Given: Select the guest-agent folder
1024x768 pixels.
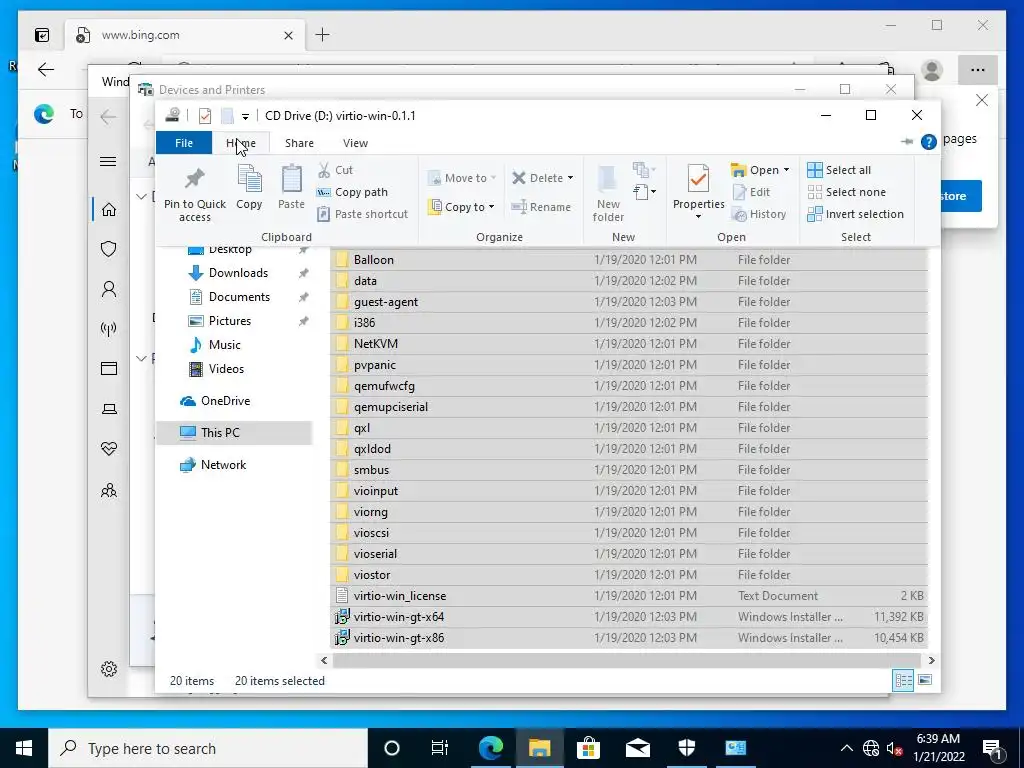Looking at the screenshot, I should click(629, 302).
